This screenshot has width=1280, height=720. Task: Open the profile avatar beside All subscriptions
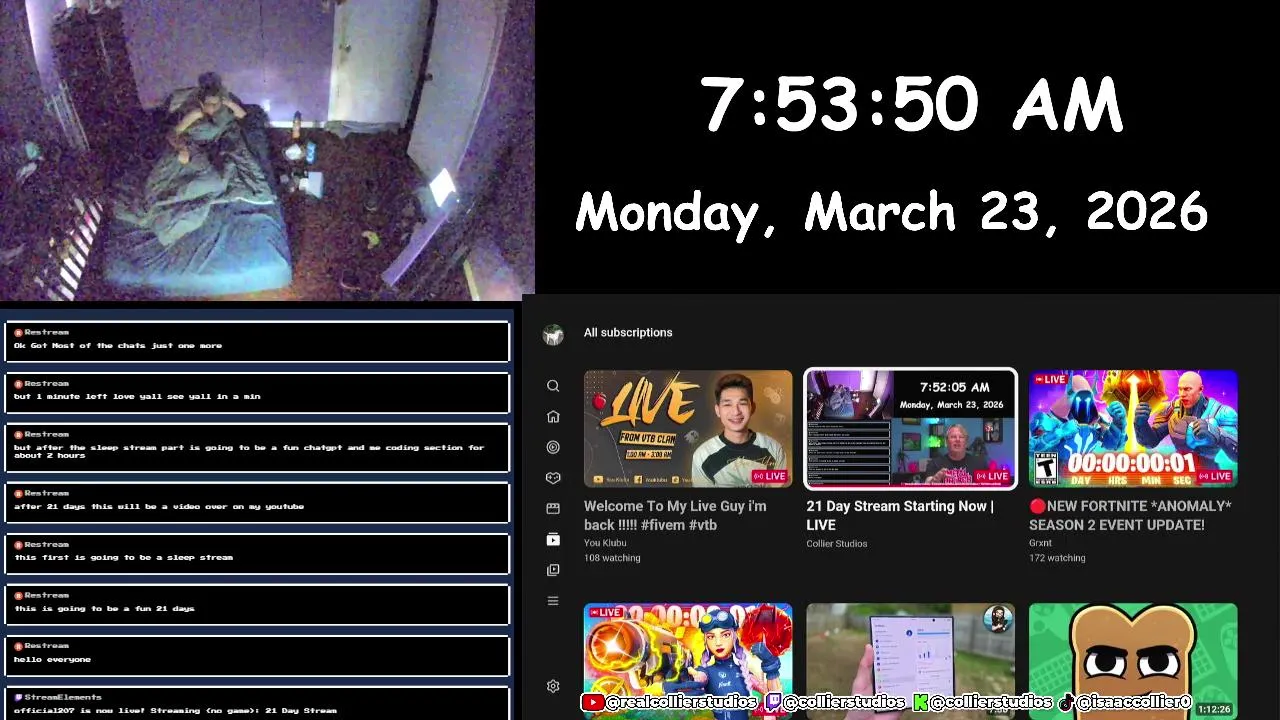553,335
